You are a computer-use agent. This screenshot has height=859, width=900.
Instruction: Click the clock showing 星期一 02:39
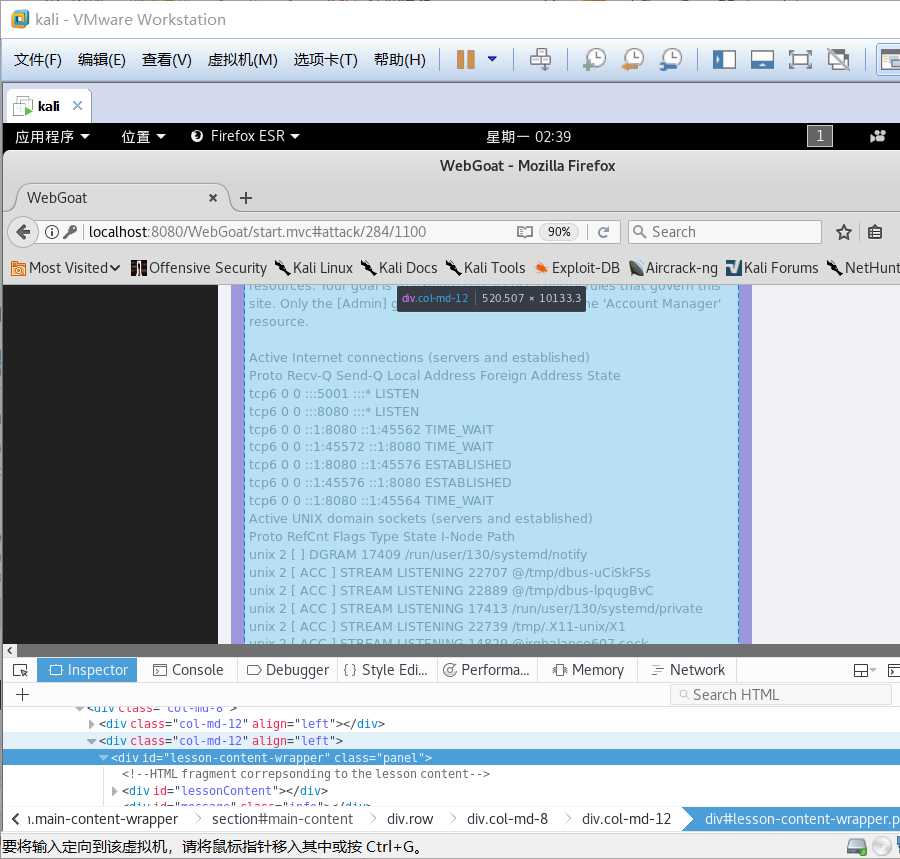point(528,137)
